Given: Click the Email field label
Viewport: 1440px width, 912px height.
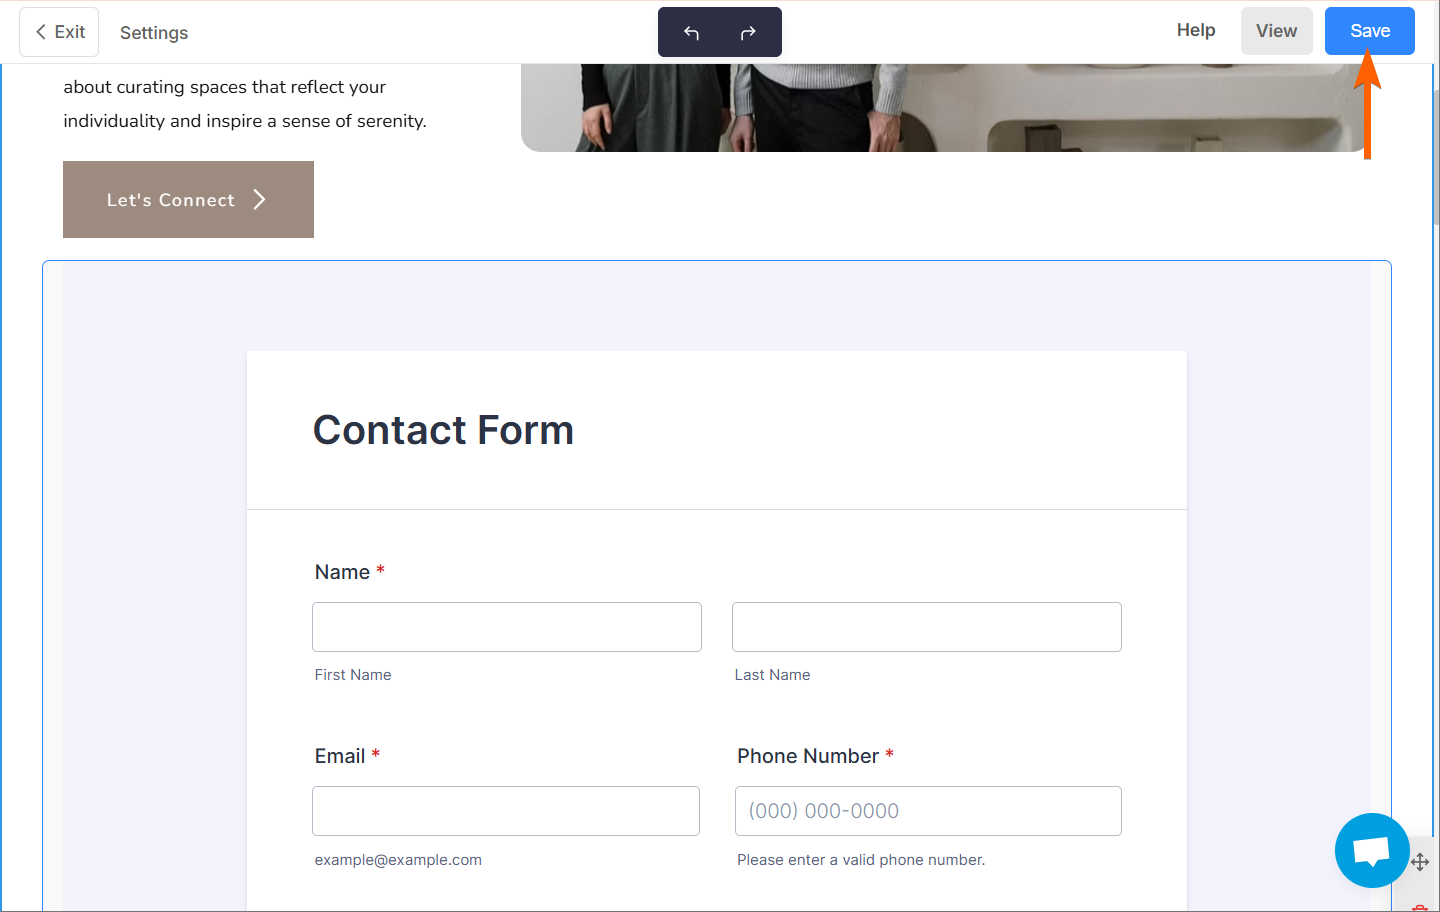Looking at the screenshot, I should click(x=340, y=756).
